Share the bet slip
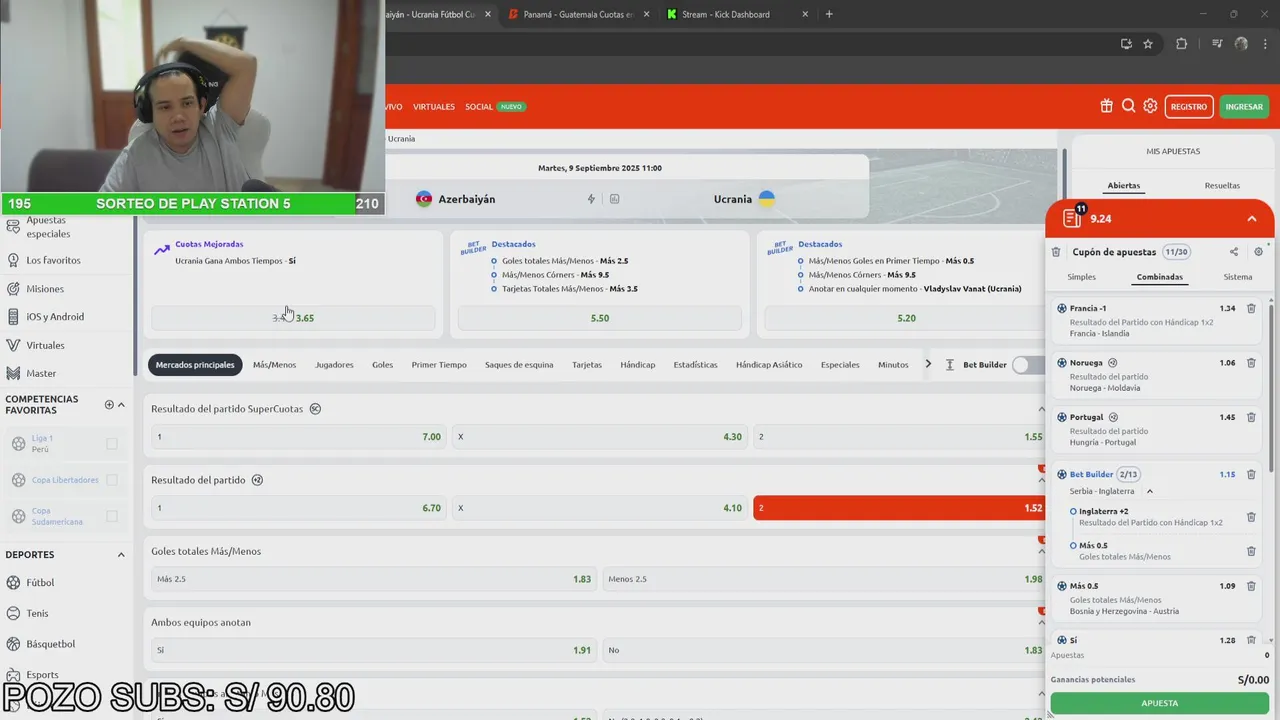Image resolution: width=1280 pixels, height=720 pixels. point(1234,252)
